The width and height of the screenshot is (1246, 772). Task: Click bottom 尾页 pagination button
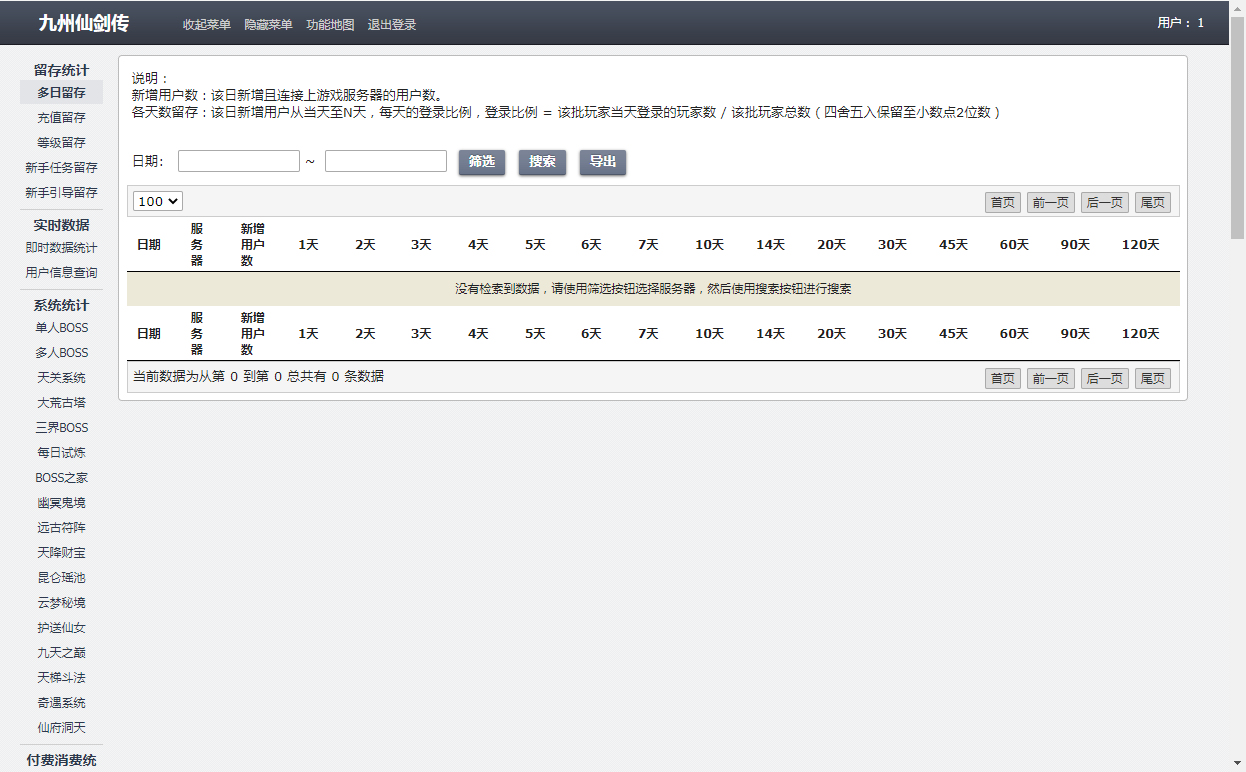[x=1153, y=378]
